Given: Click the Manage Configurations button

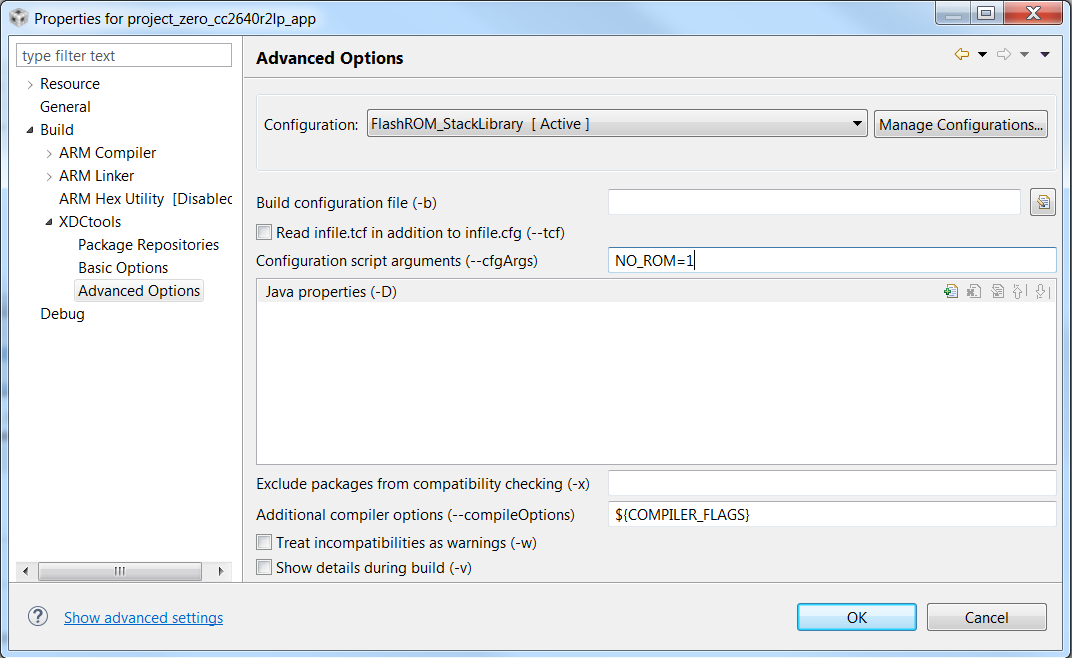Looking at the screenshot, I should pyautogui.click(x=961, y=125).
